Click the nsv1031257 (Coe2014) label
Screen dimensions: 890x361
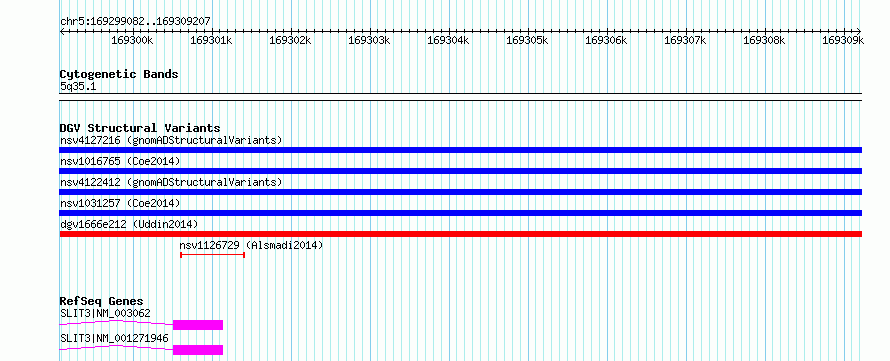point(120,203)
